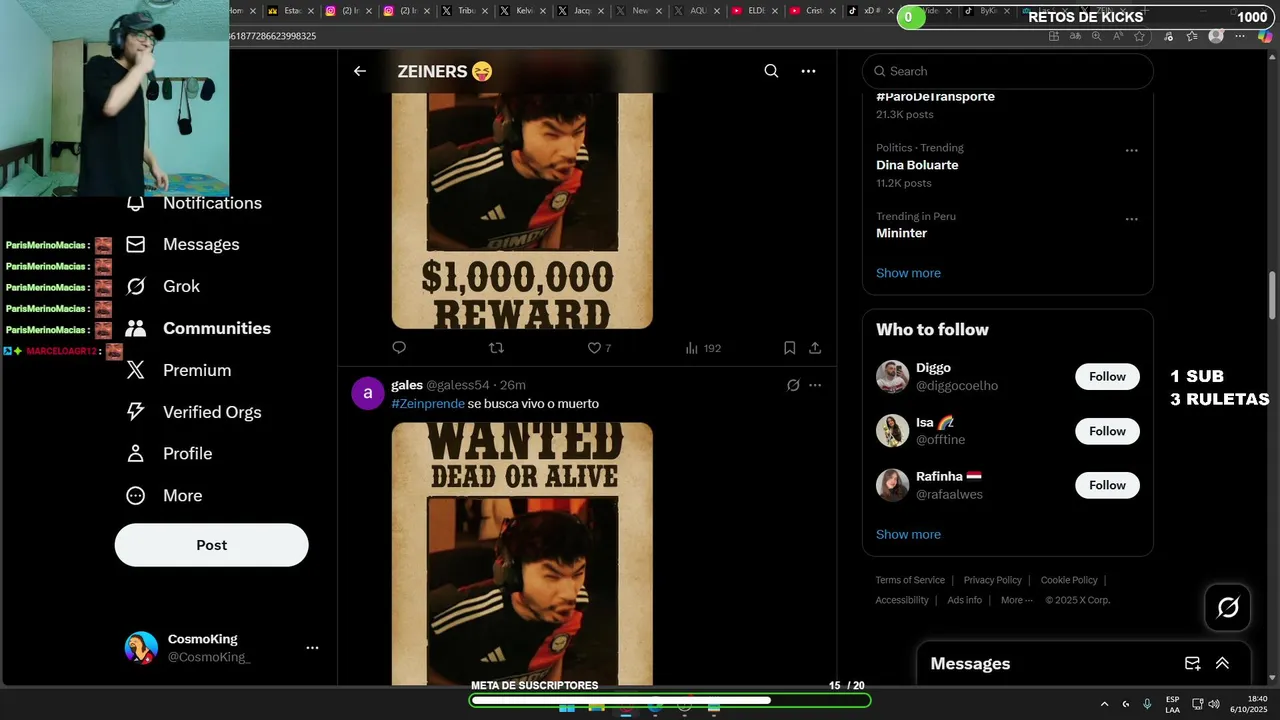Expand the More menu in sidebar
Screen dimensions: 1280x720
[x=164, y=496]
